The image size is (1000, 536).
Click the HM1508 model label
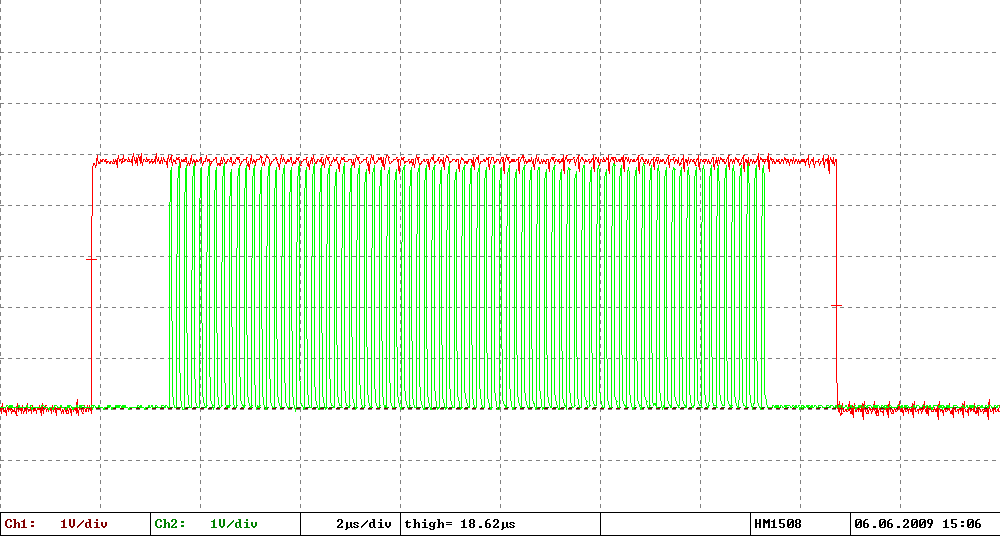pos(777,525)
